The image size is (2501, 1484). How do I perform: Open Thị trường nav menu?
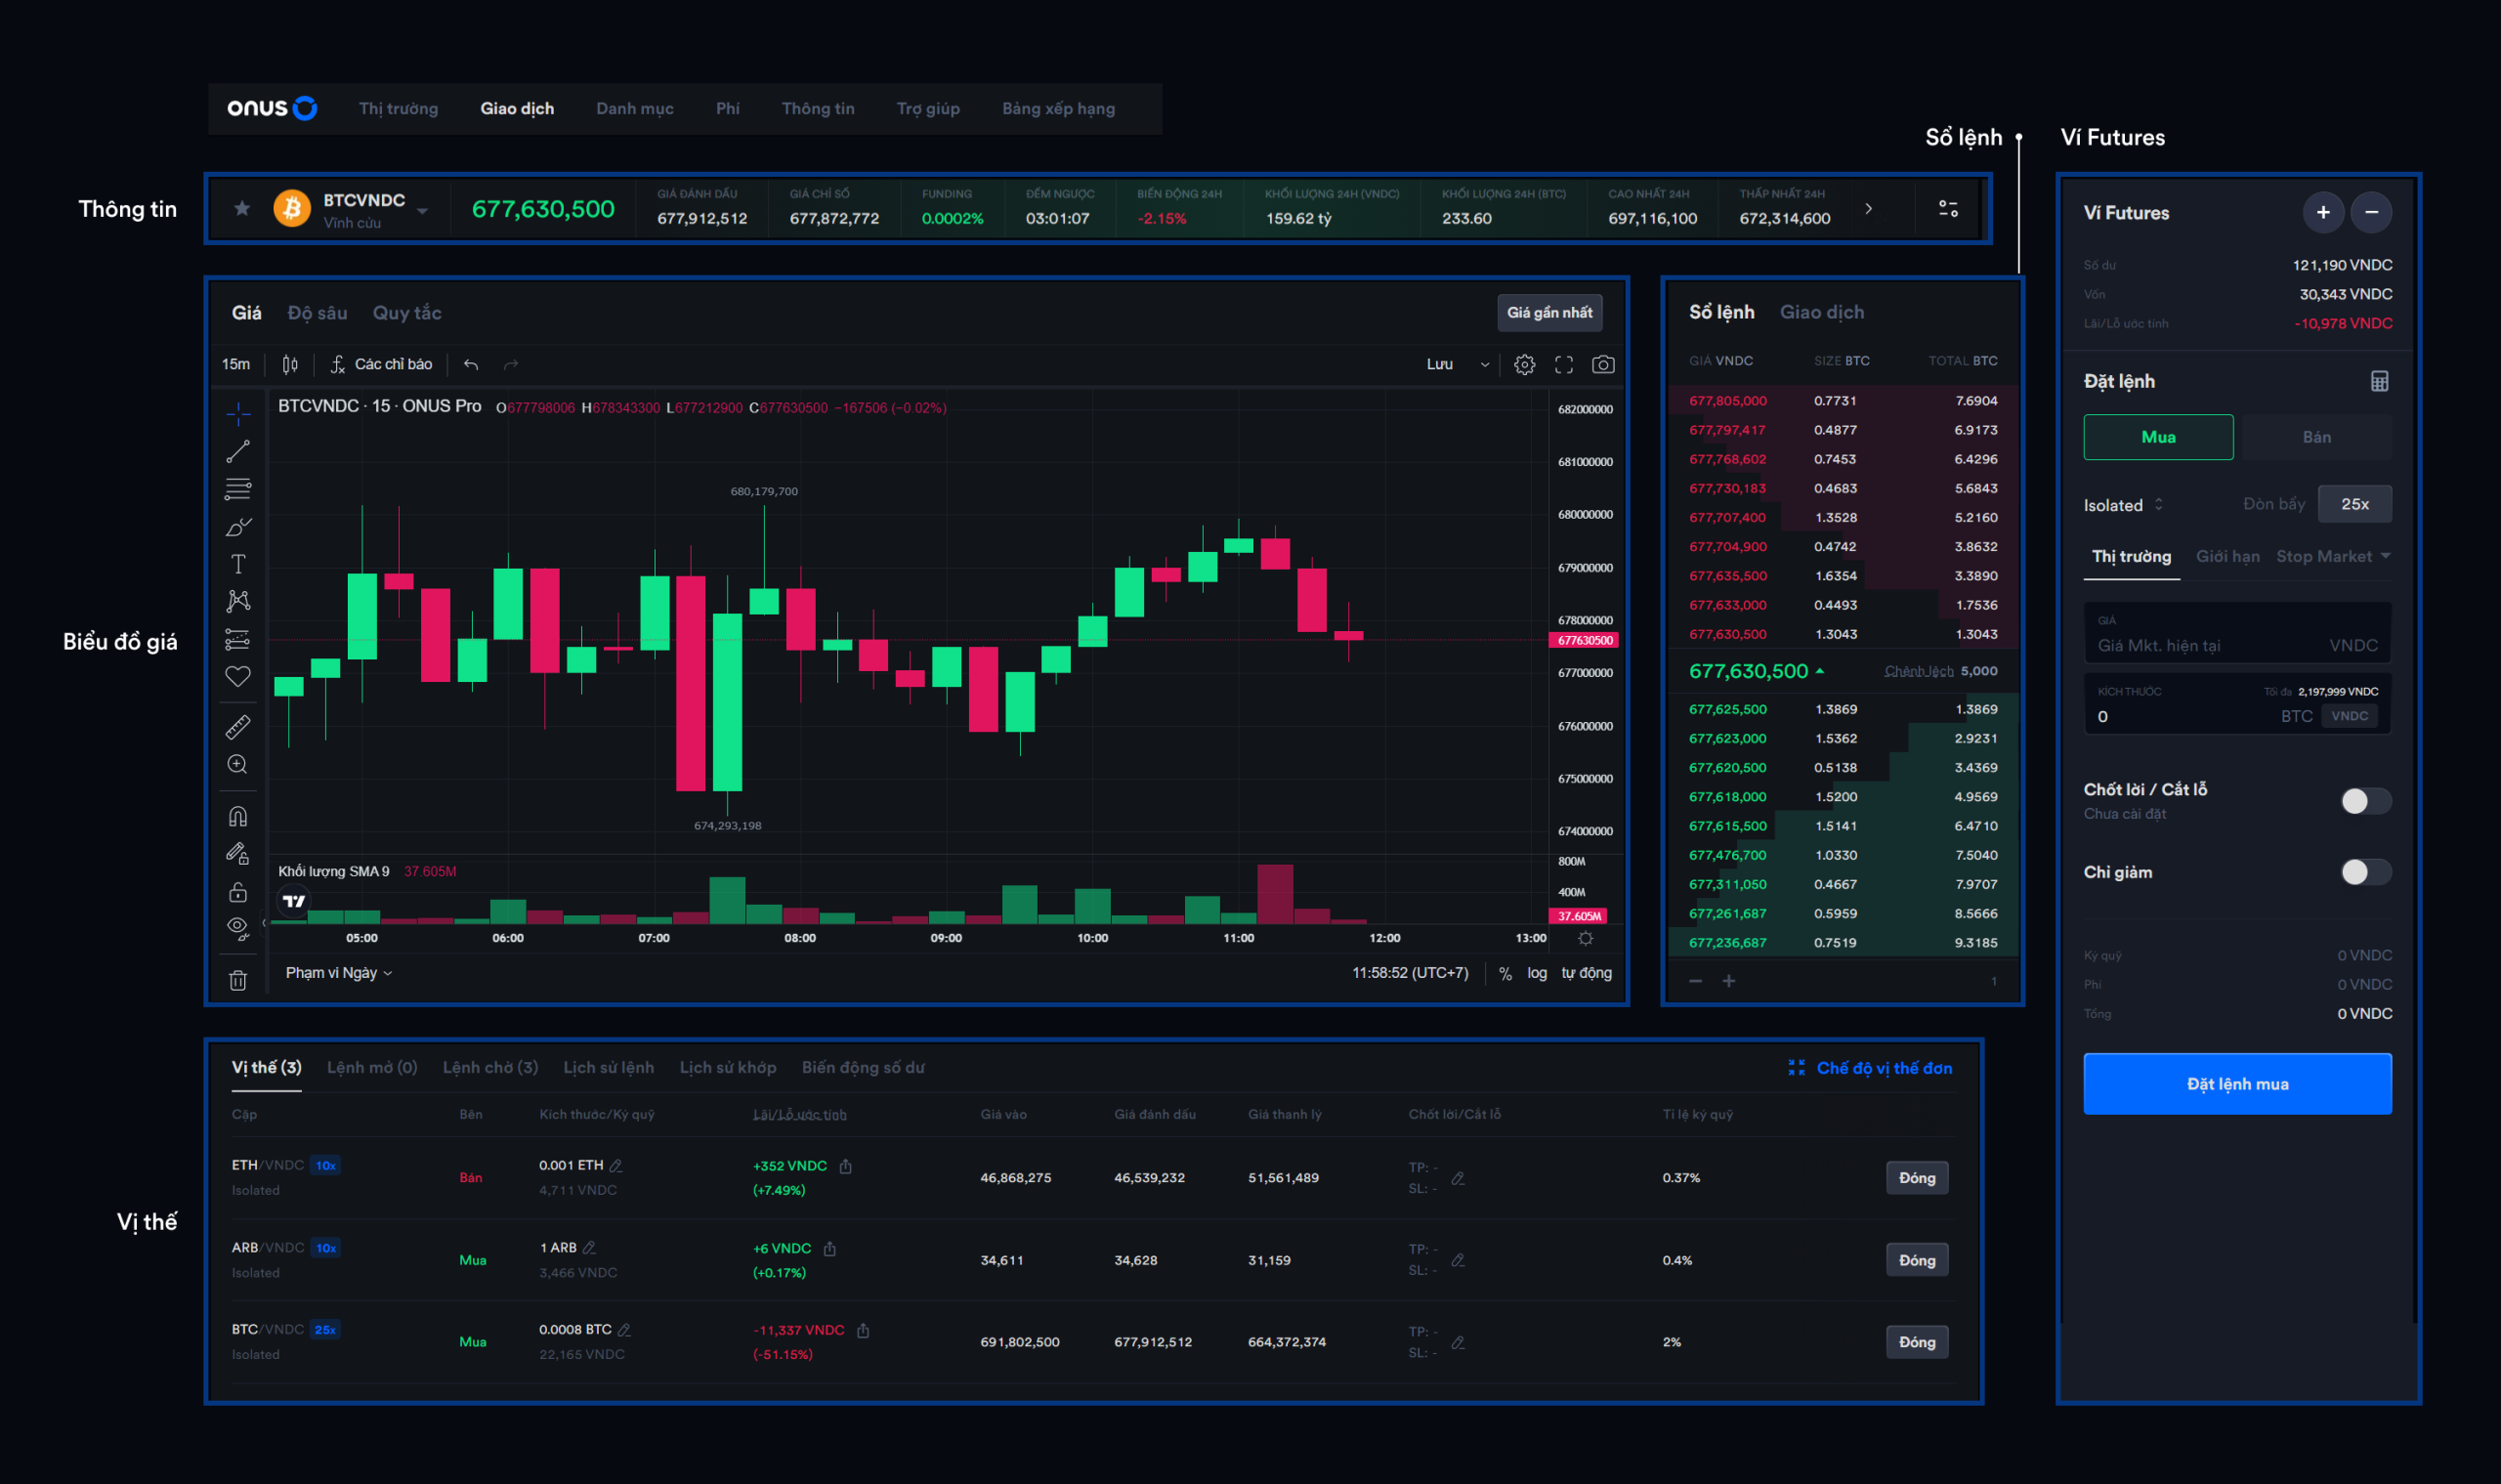[x=399, y=108]
